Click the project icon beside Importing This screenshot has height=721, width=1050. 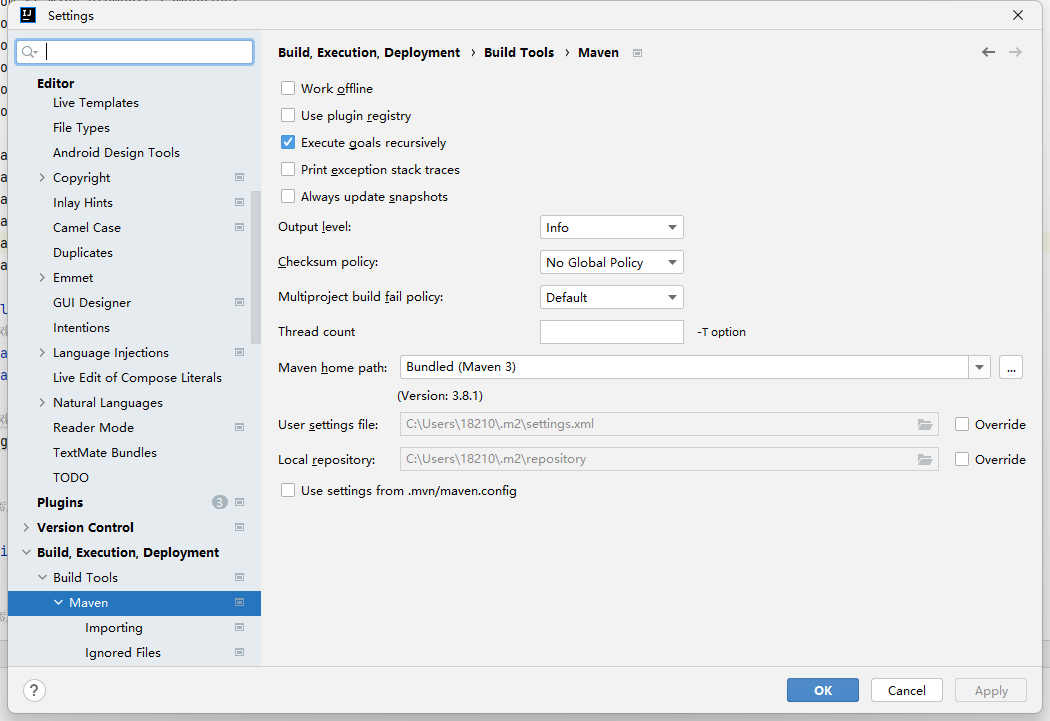[x=239, y=627]
